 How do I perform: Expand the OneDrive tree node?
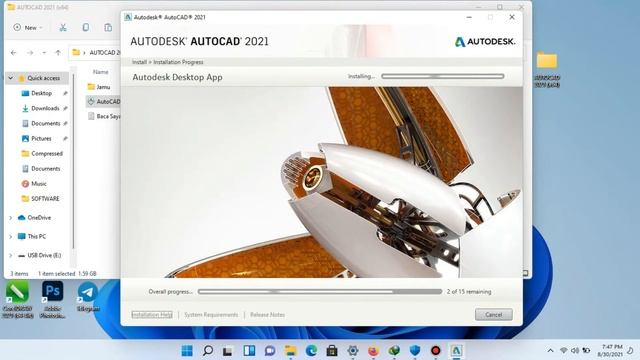[x=11, y=218]
